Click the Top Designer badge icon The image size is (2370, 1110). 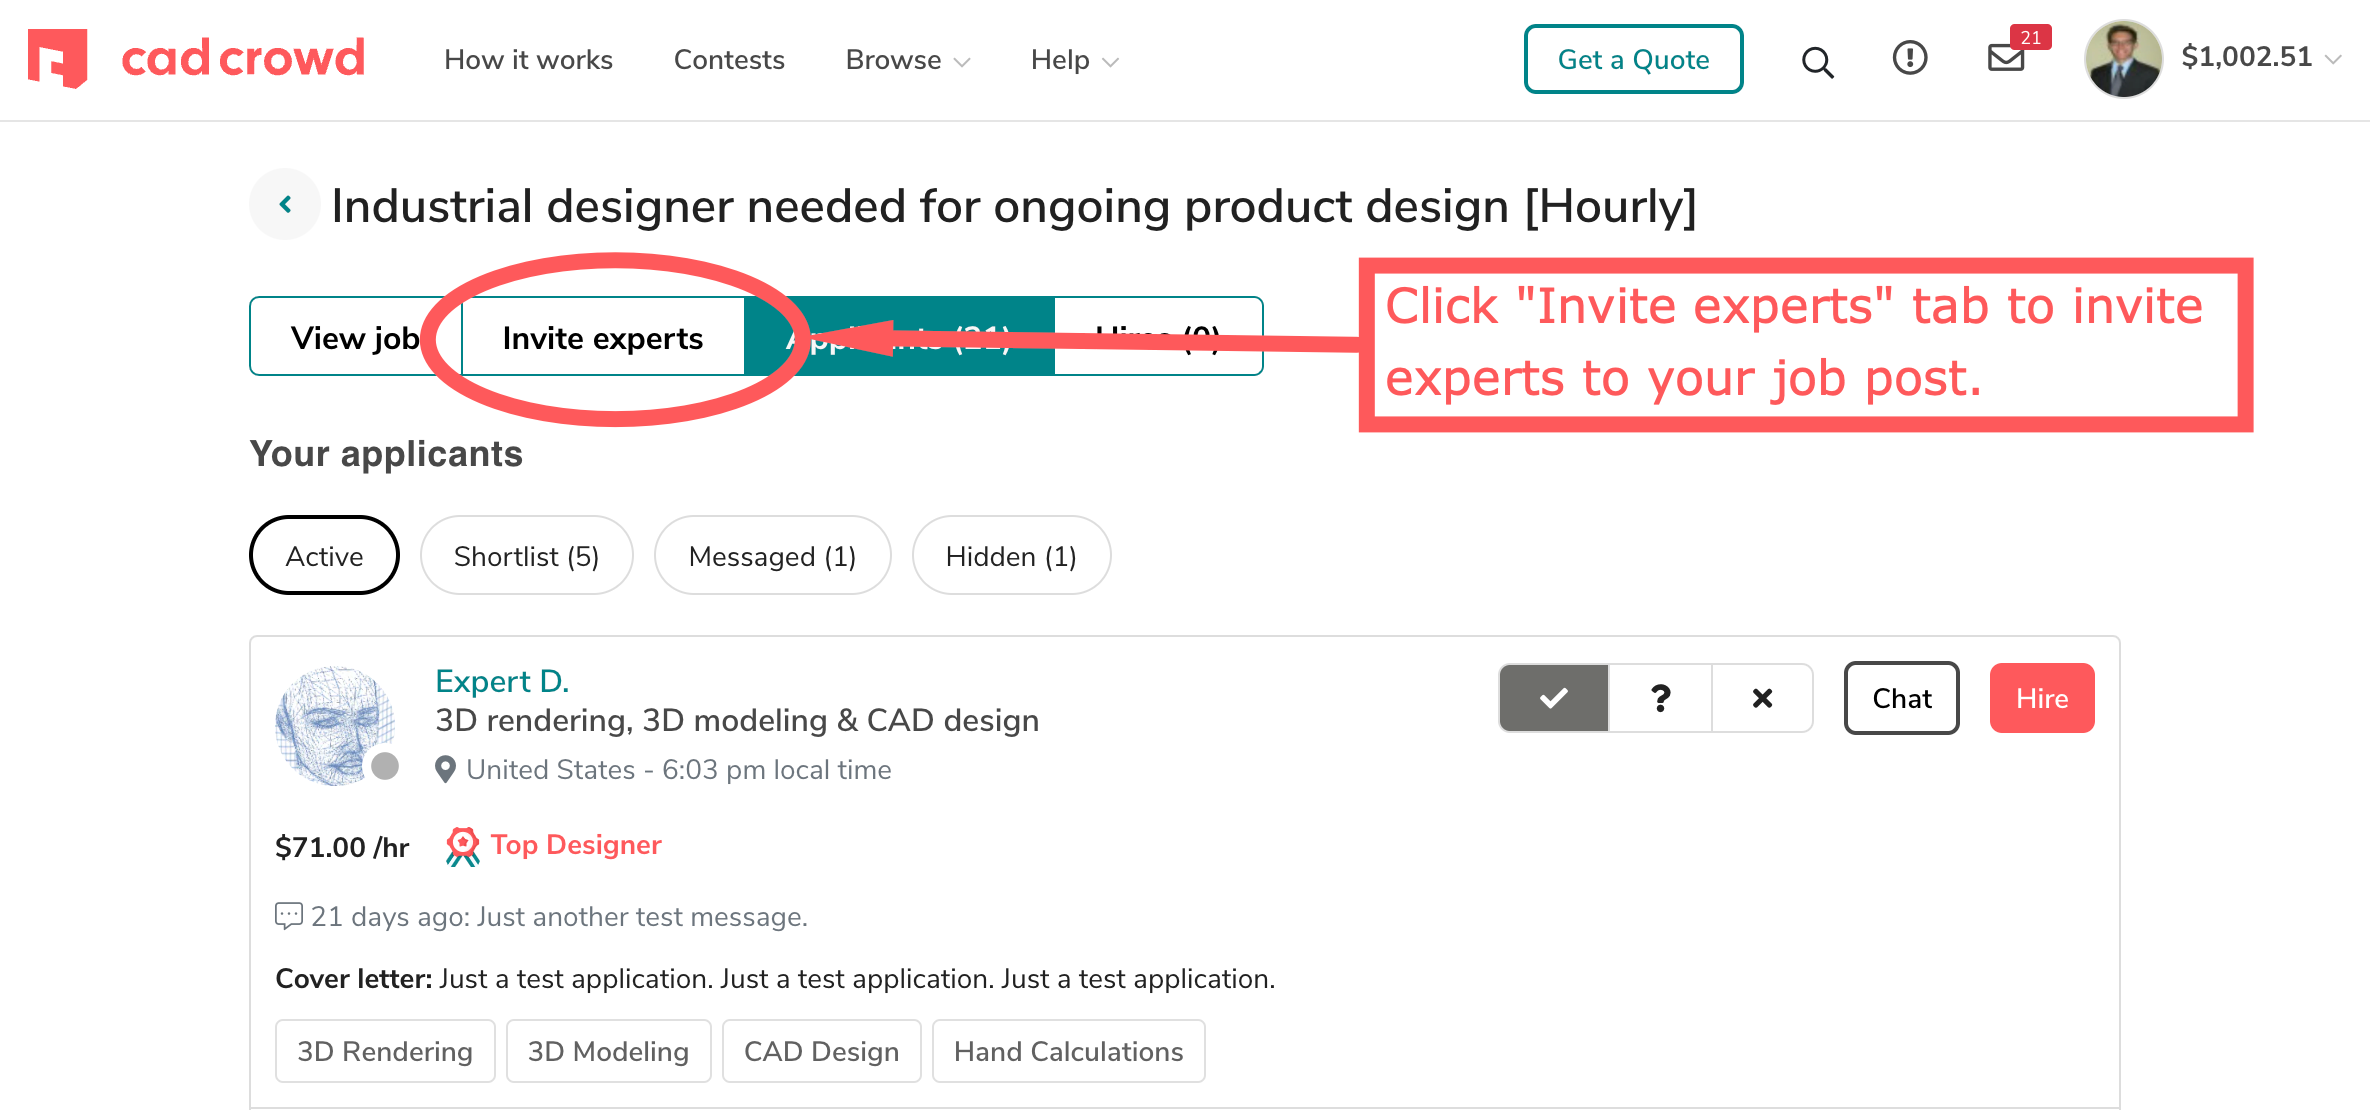pos(462,845)
